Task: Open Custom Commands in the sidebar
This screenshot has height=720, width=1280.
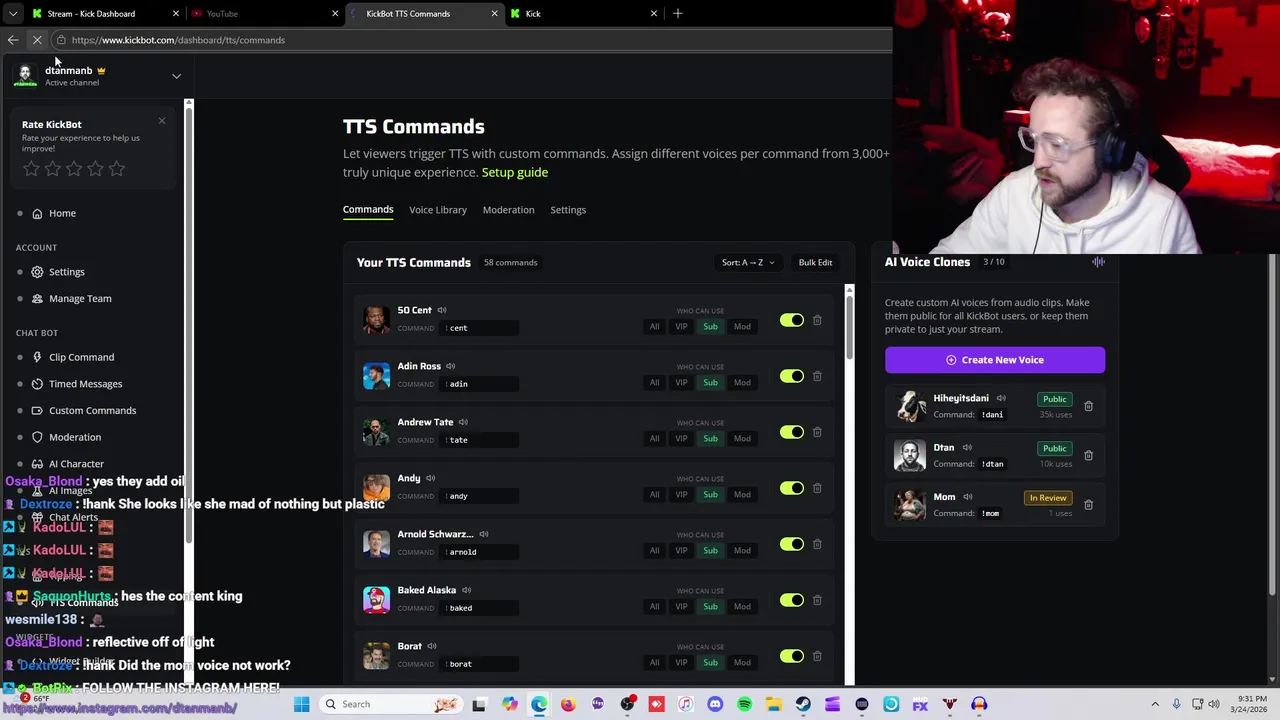Action: tap(93, 410)
